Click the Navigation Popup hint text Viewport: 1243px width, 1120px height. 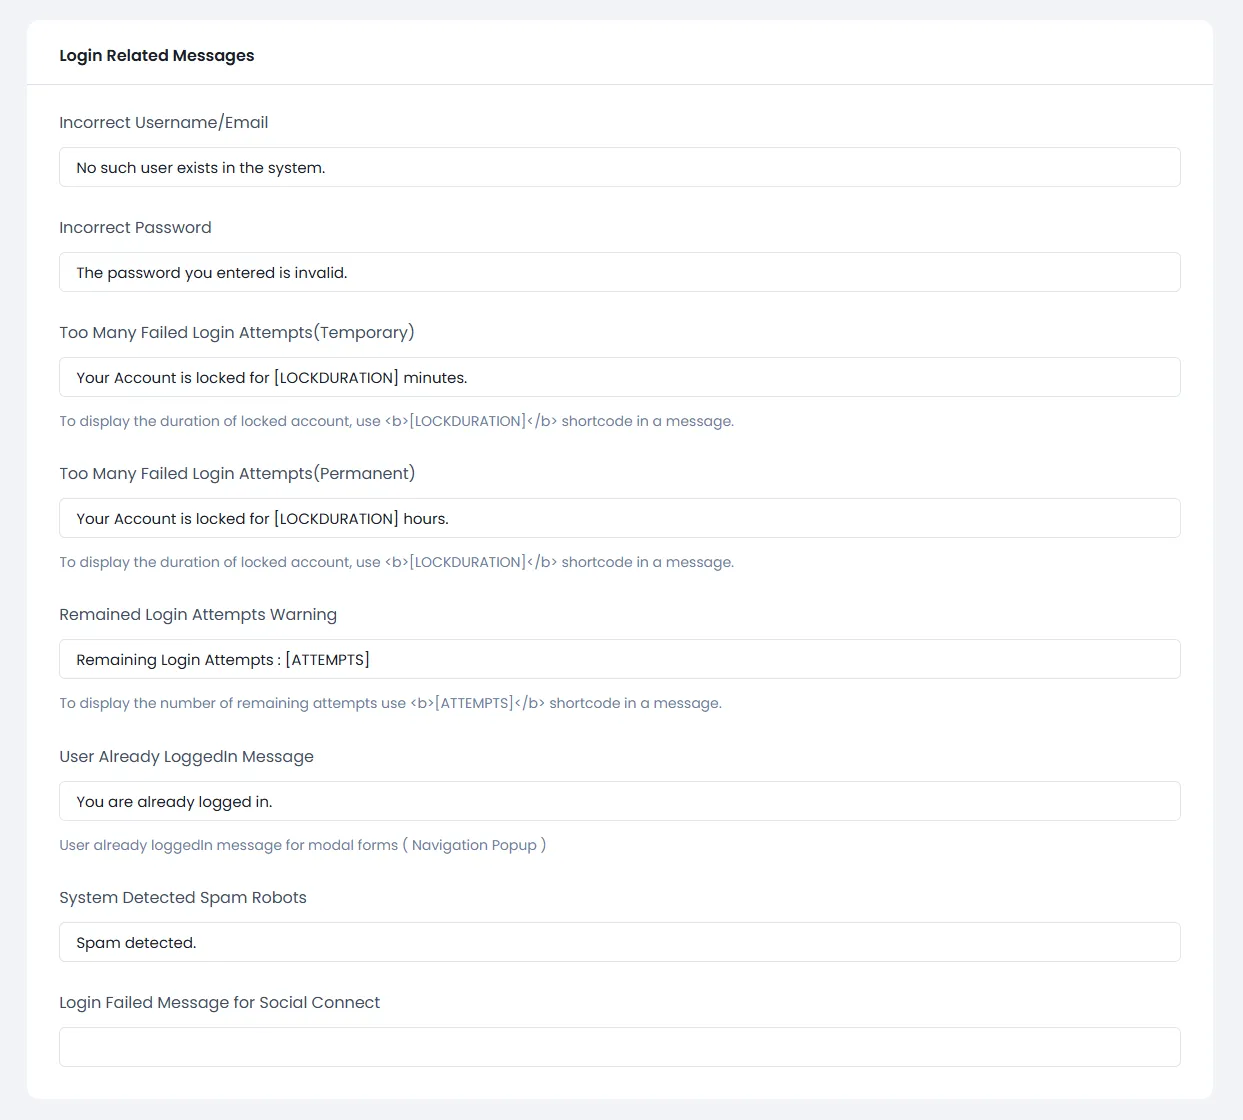click(303, 845)
